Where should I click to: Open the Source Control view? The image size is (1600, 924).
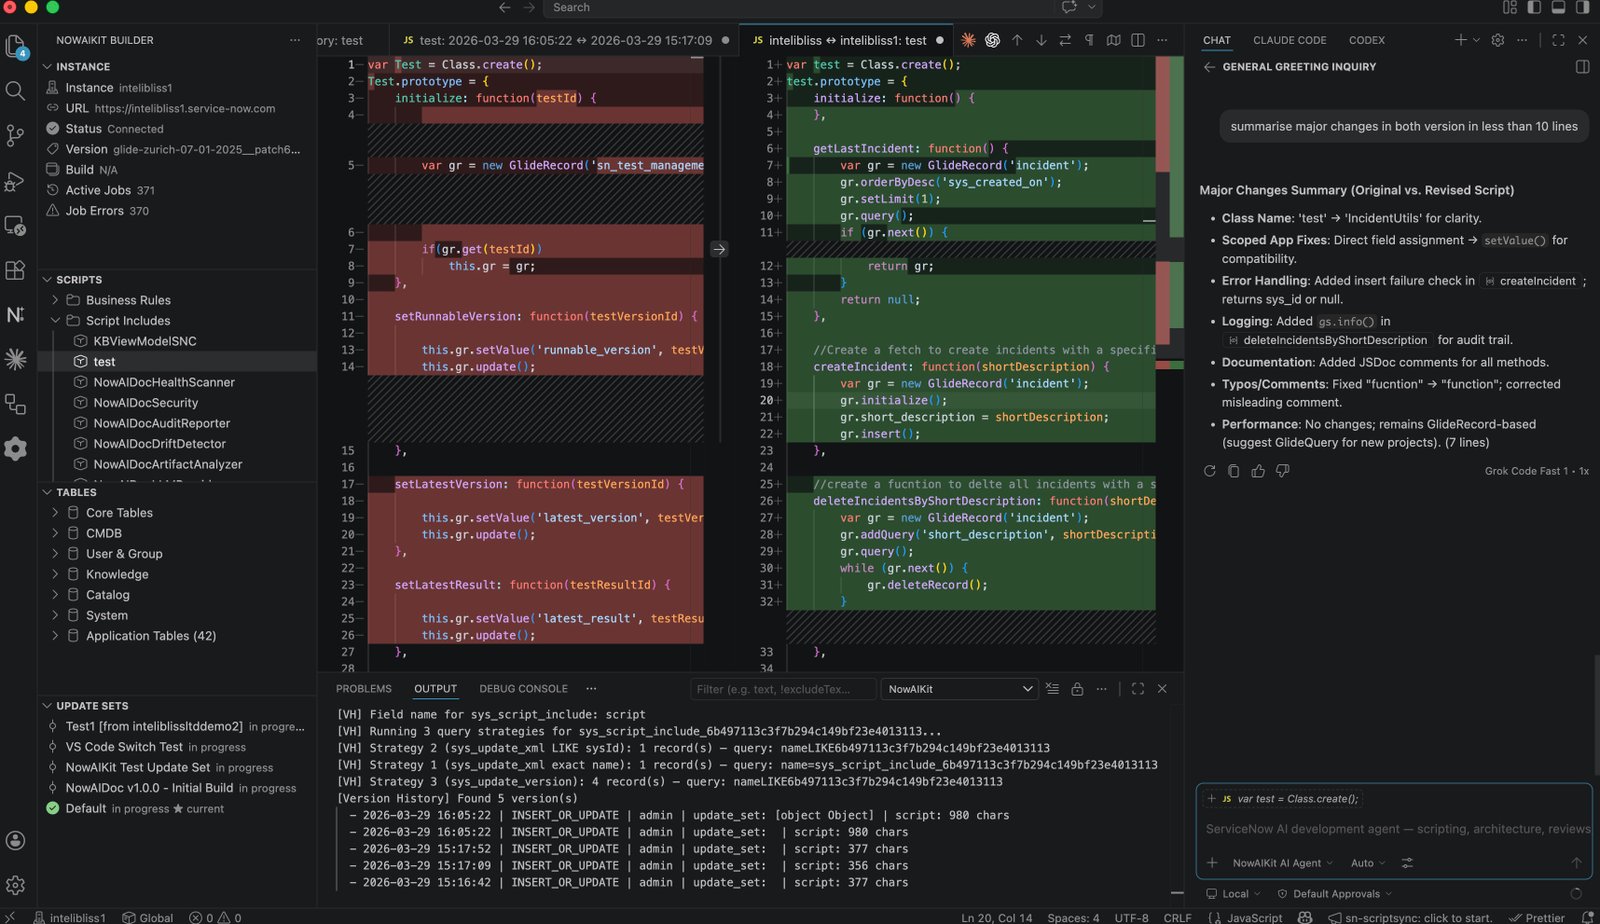[15, 136]
